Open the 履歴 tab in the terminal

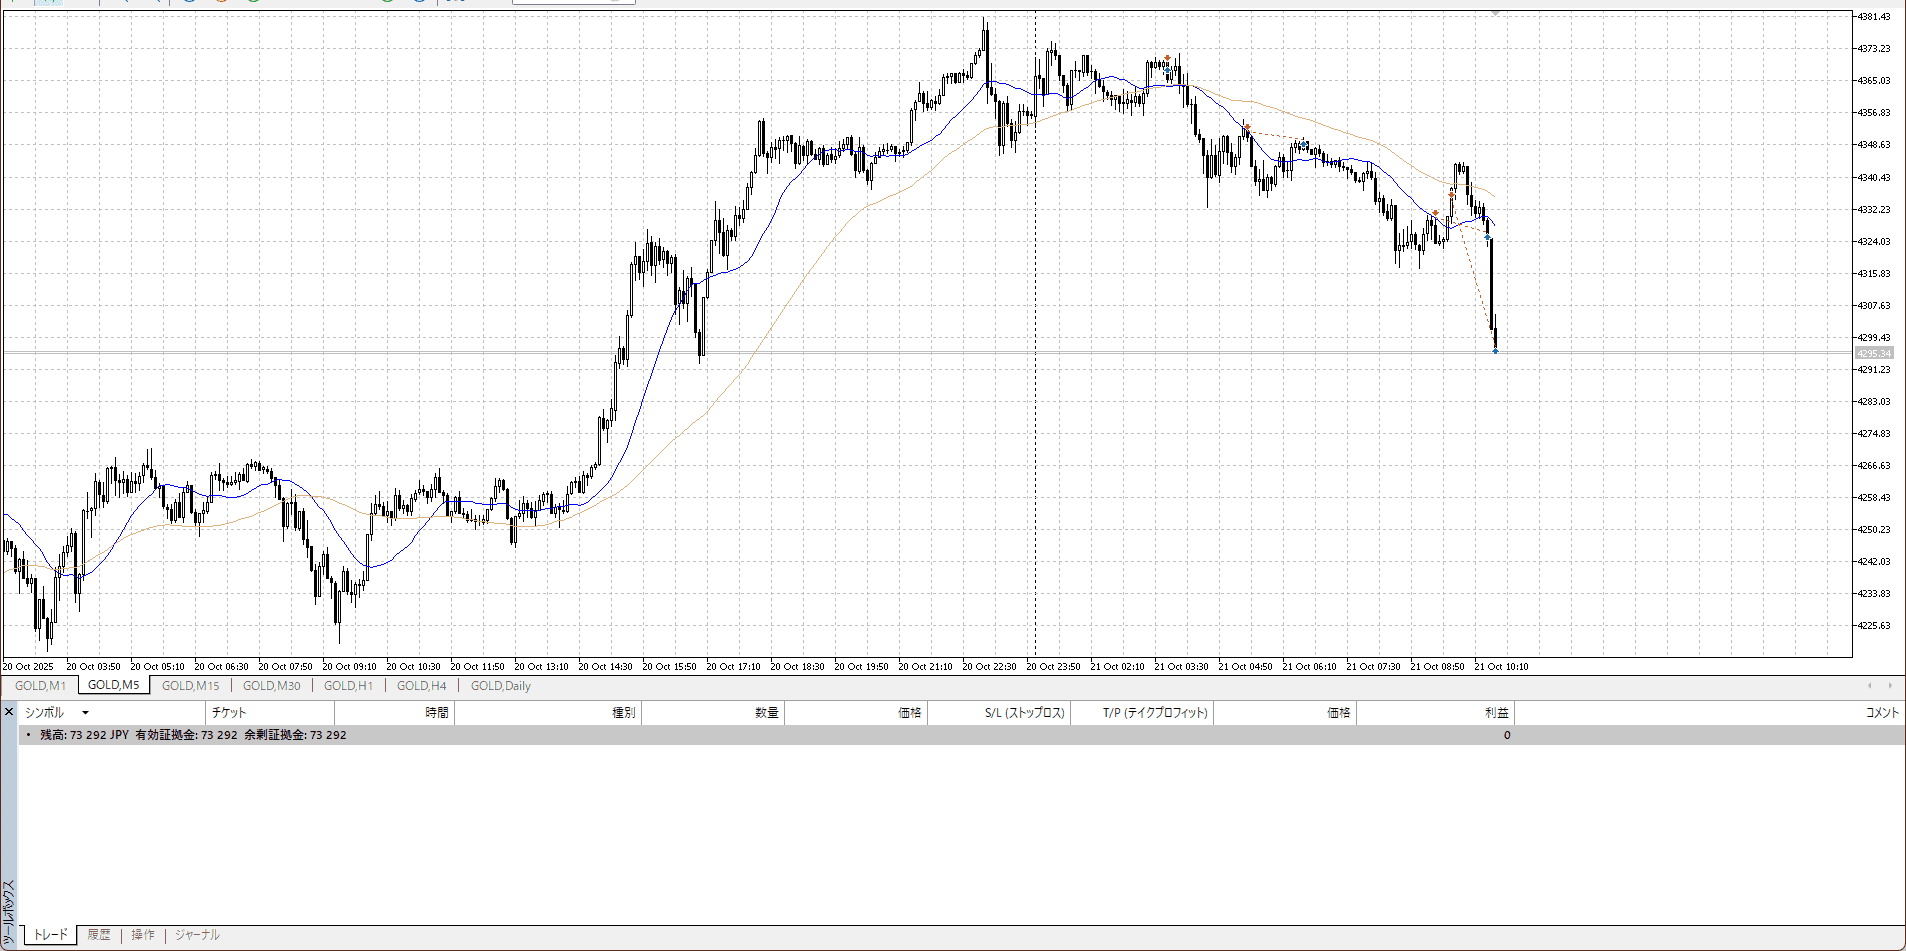coord(98,935)
